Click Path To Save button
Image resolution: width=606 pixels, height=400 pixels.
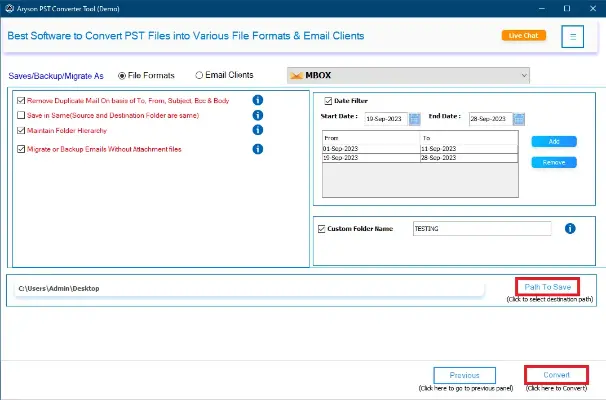click(548, 287)
